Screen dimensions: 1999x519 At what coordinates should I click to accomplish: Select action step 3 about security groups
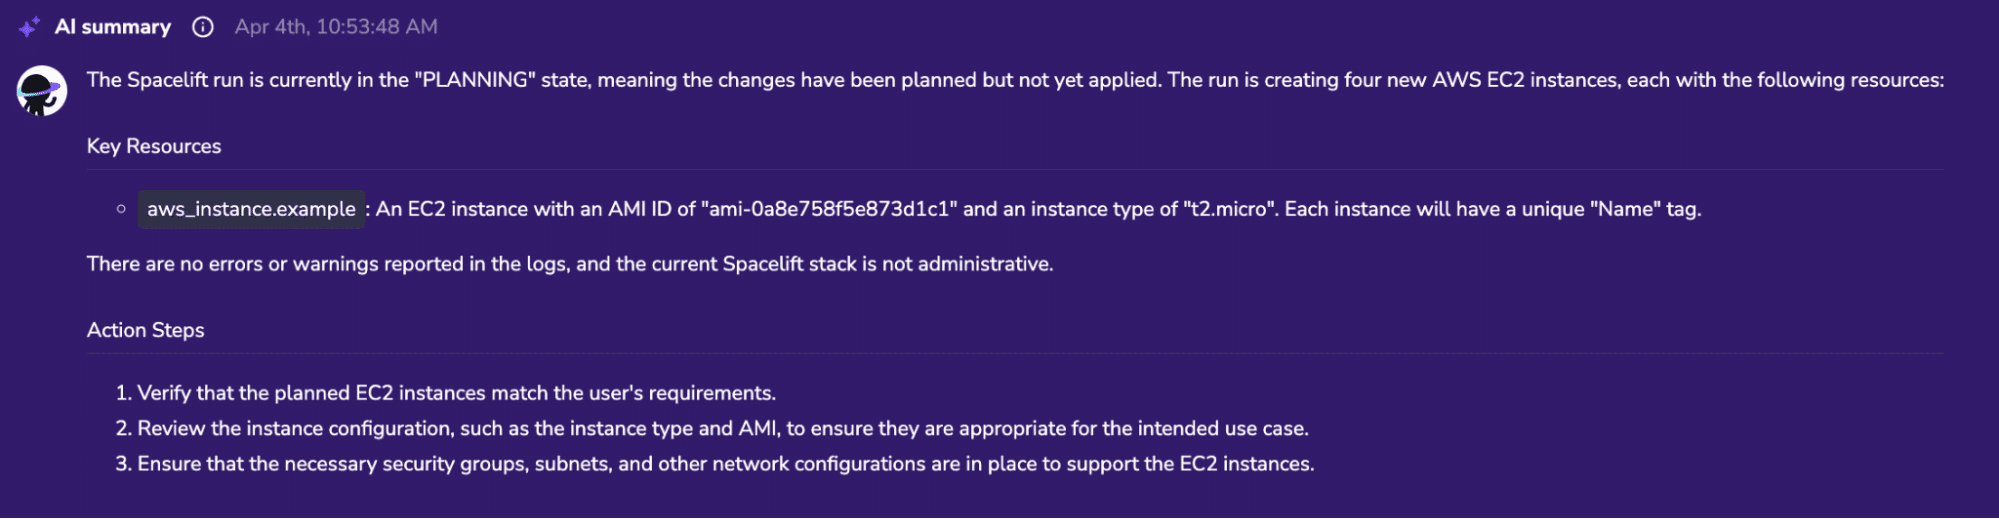[715, 464]
